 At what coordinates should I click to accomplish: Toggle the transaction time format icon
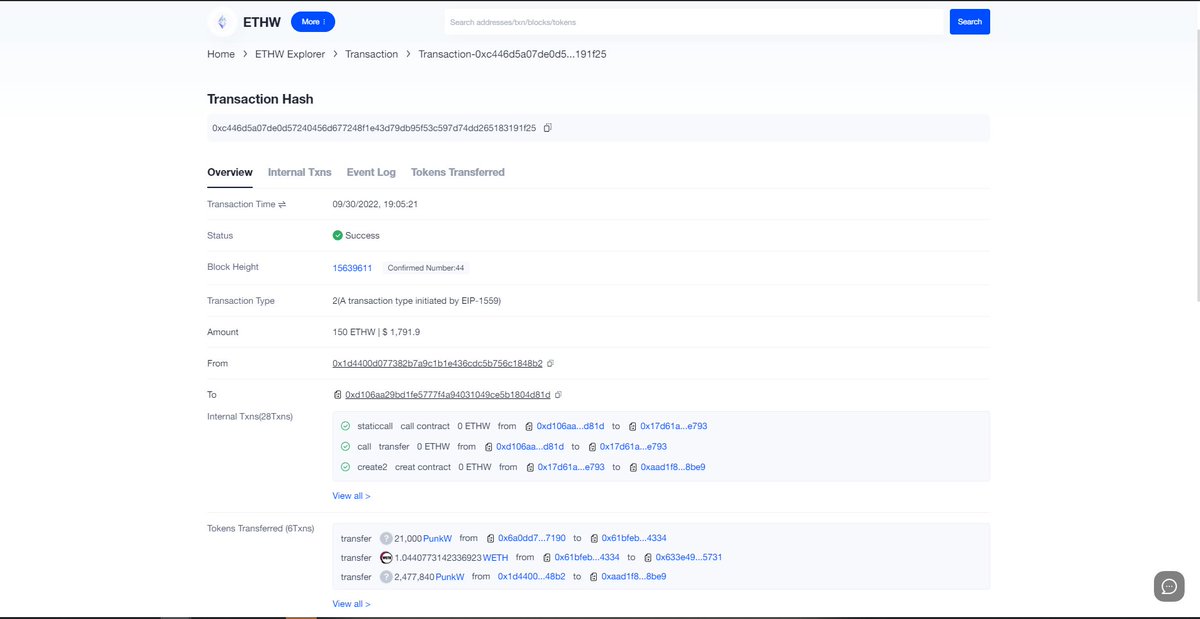282,204
